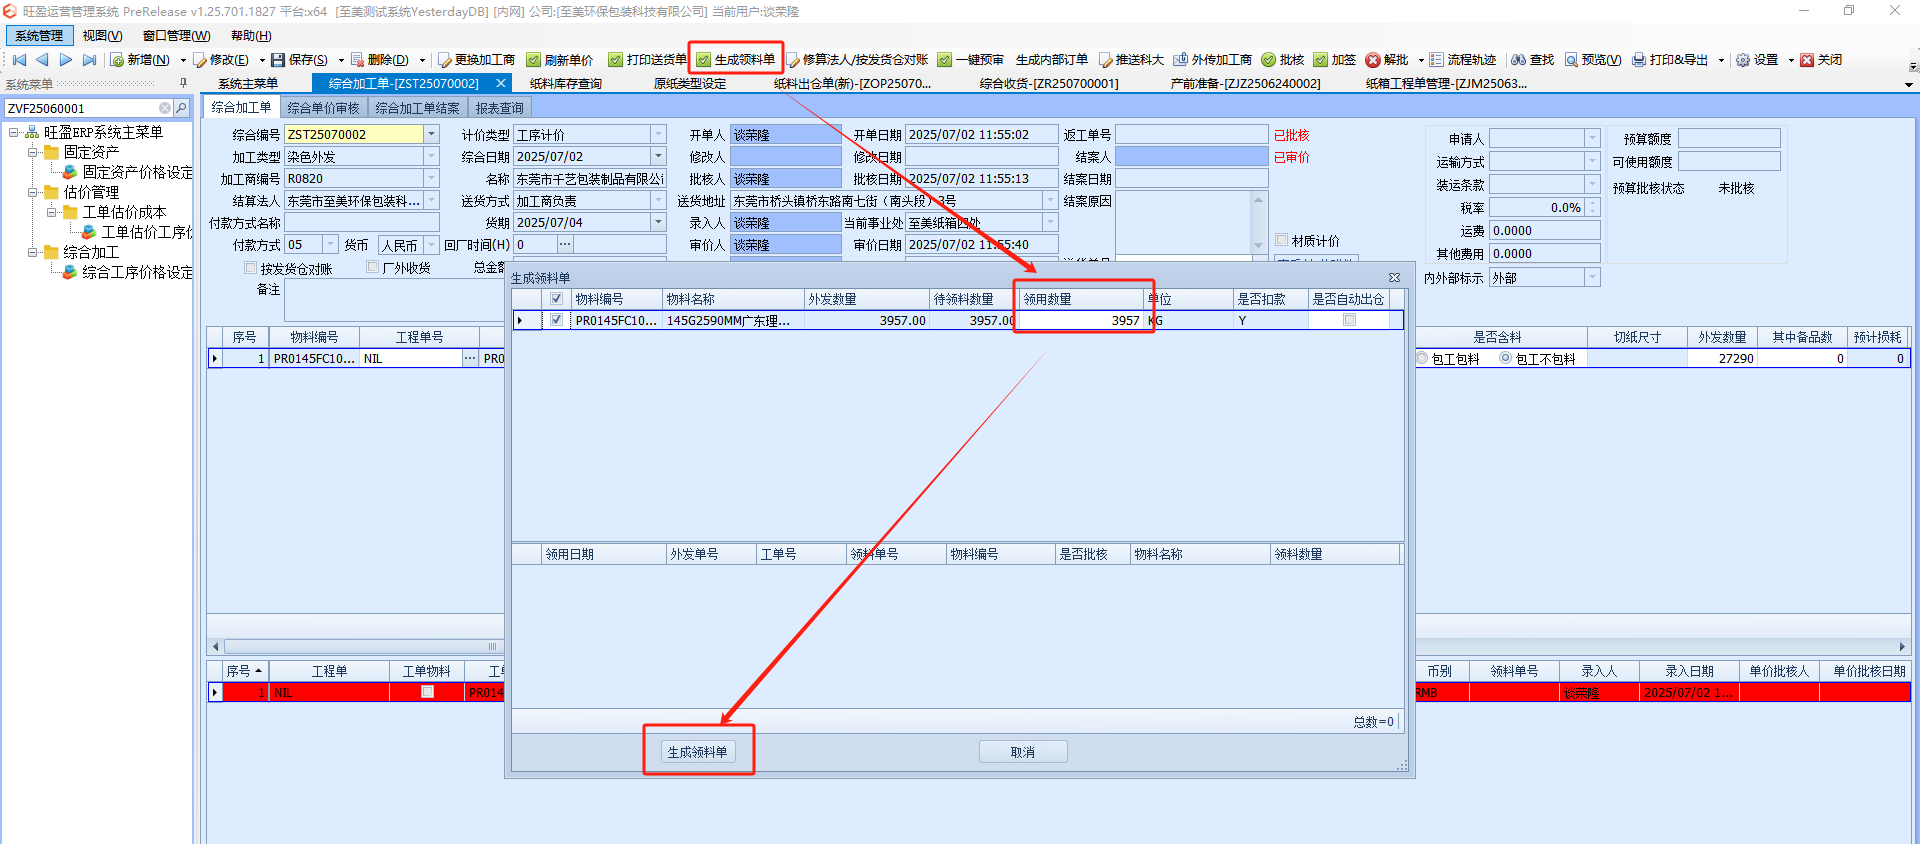Screen dimensions: 1920x844
Task: Click the 修算法人/按发货仓对账 toolbar icon
Action: tap(793, 60)
